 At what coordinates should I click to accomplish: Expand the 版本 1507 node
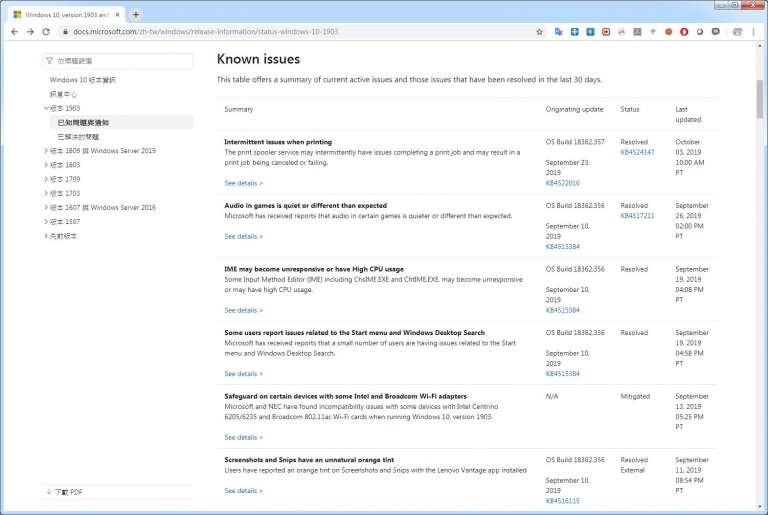pos(46,222)
